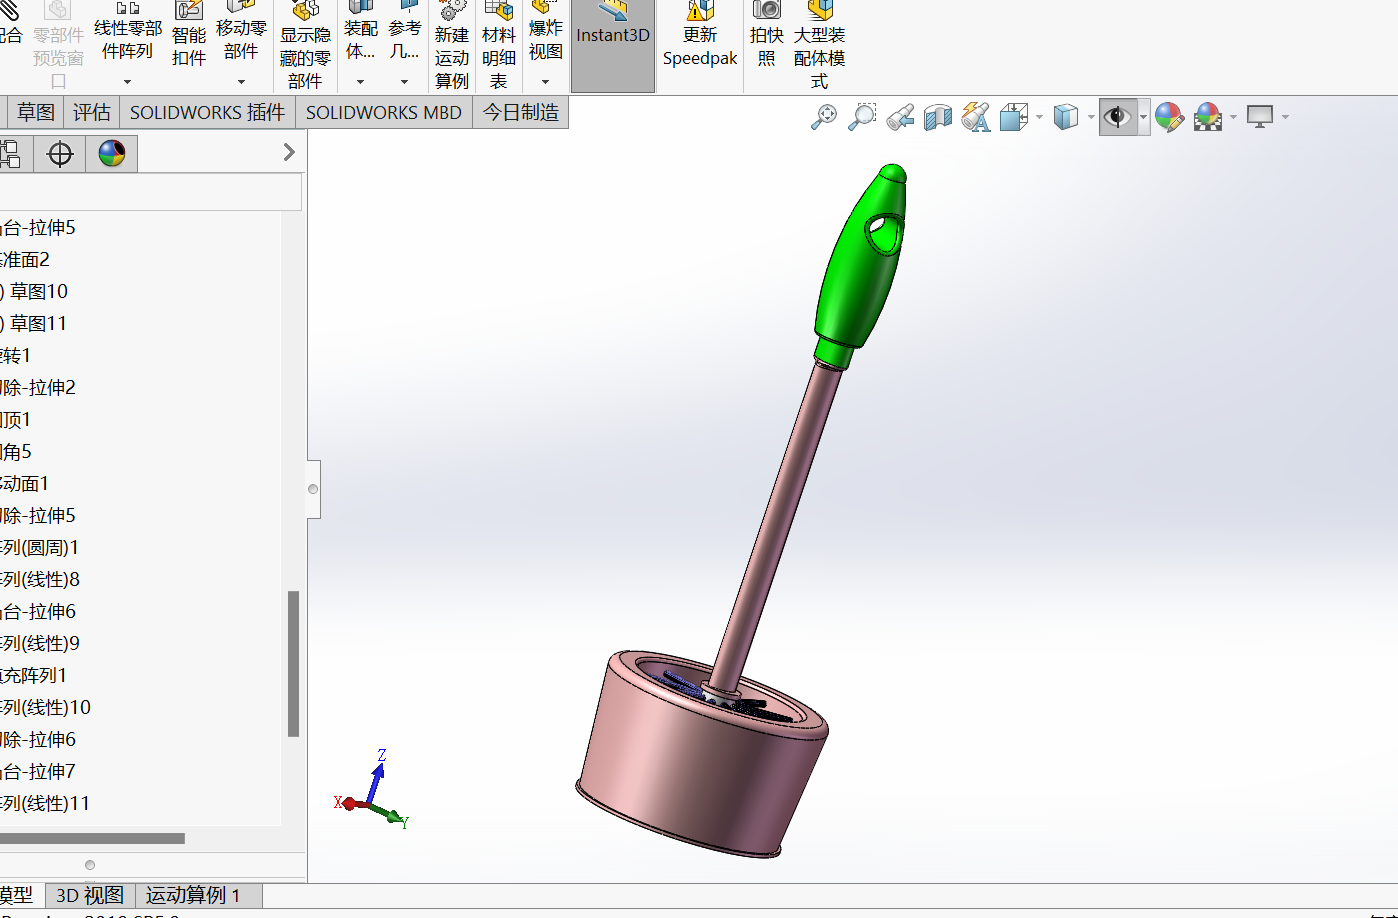The image size is (1398, 918).
Task: Open the SOLIDWORKS MBD tab
Action: 384,112
